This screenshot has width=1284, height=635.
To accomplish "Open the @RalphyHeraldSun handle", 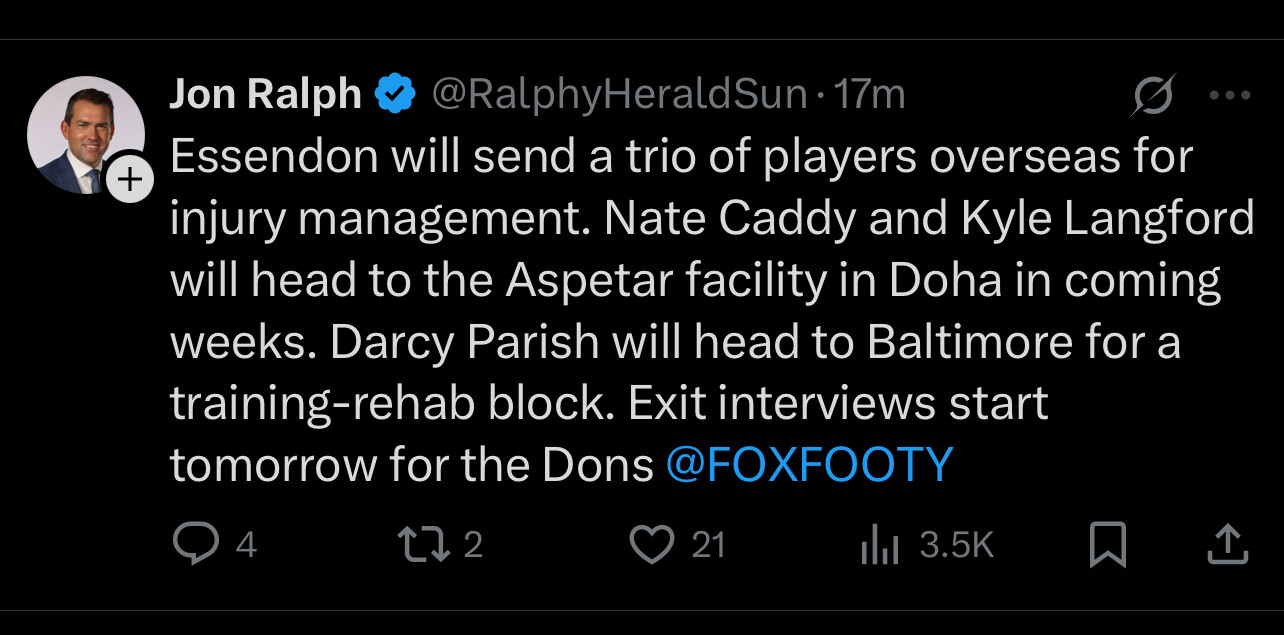I will pos(619,95).
